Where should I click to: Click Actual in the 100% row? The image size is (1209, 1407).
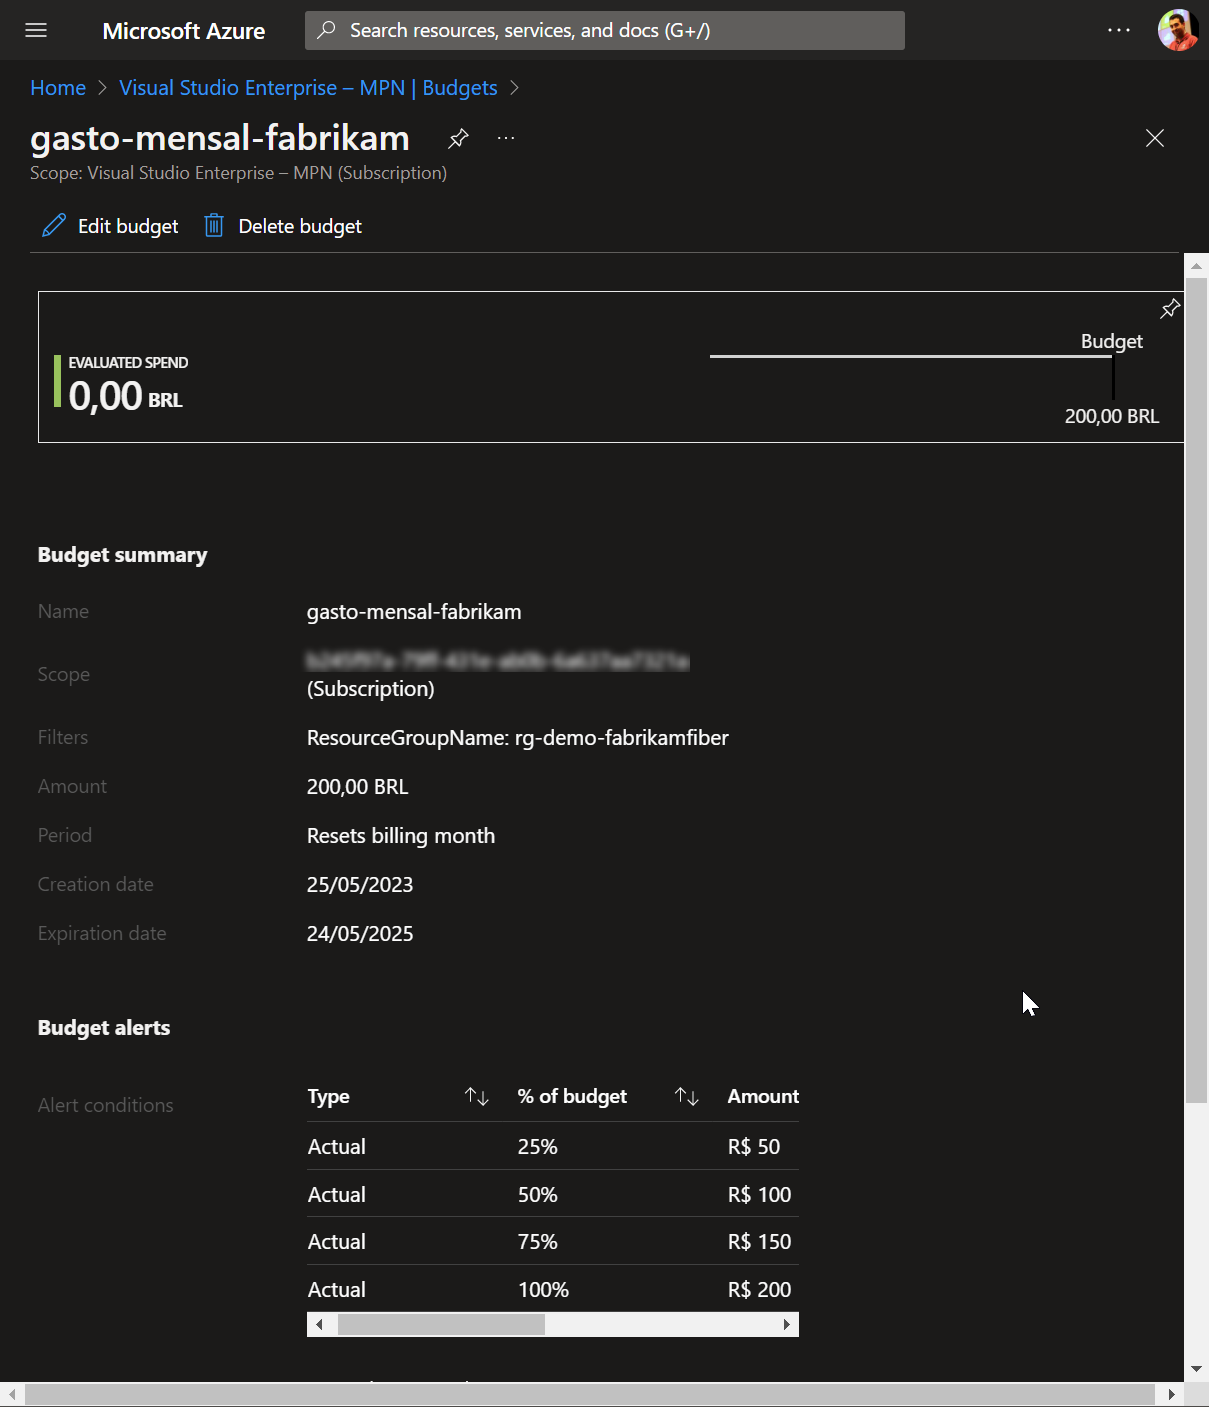337,1290
